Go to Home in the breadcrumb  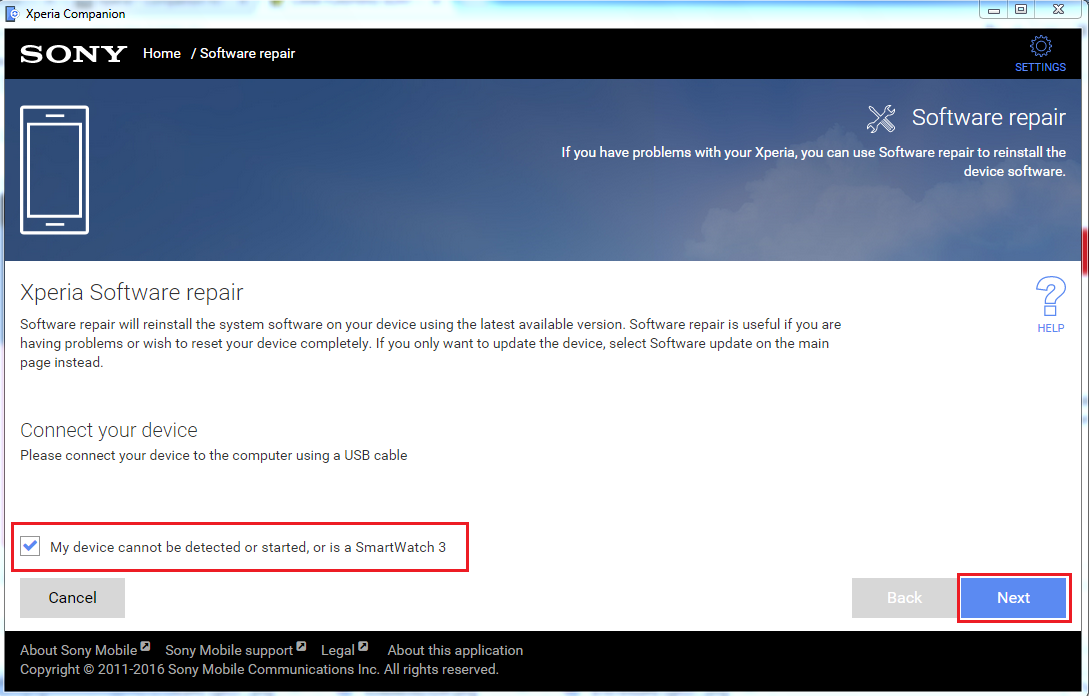point(162,53)
